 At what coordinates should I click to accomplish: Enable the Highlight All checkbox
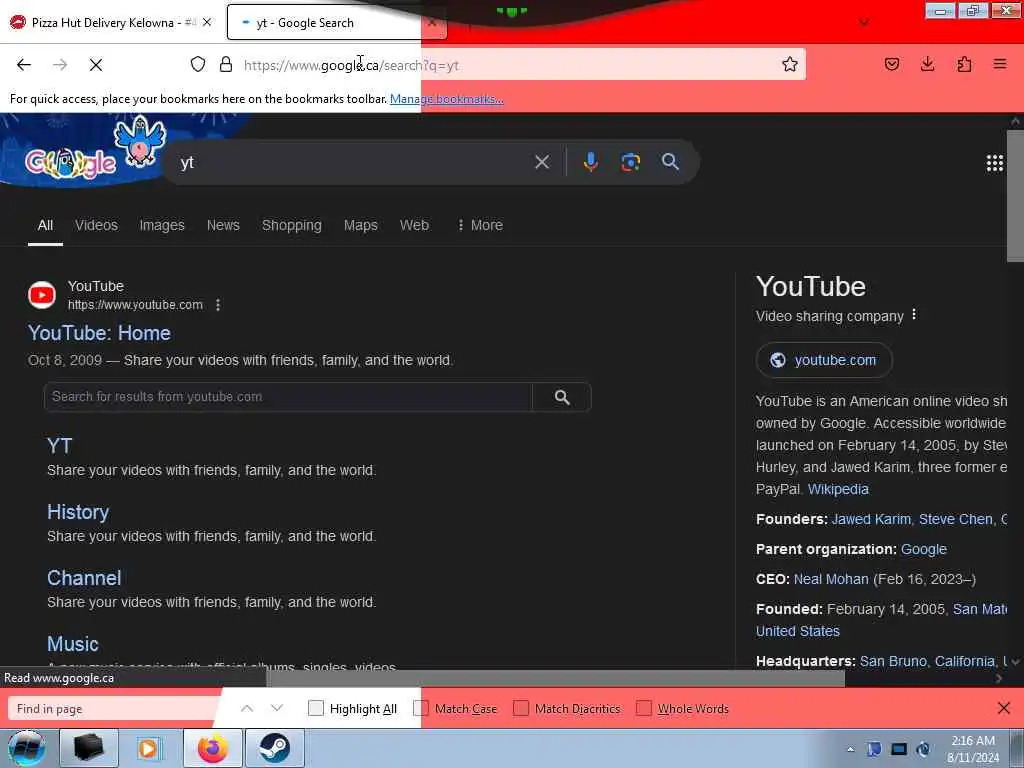click(315, 708)
